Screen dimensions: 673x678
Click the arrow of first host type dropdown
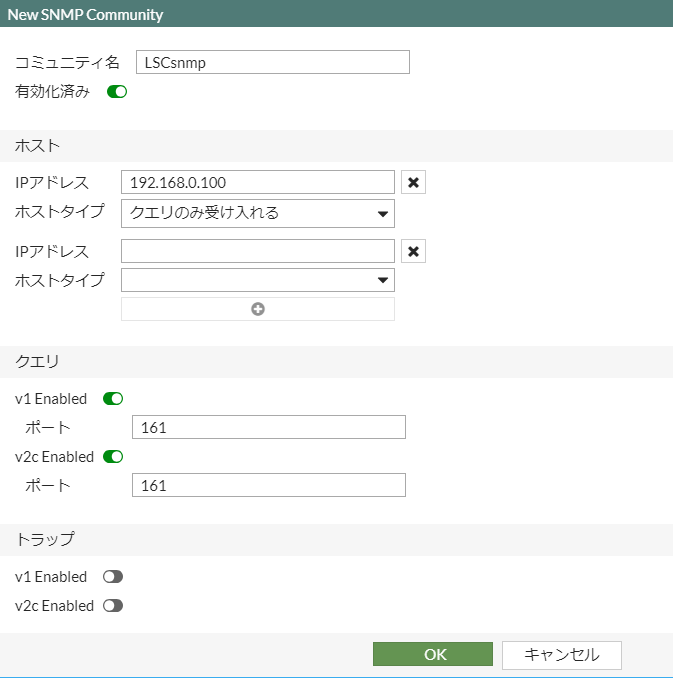tap(382, 214)
